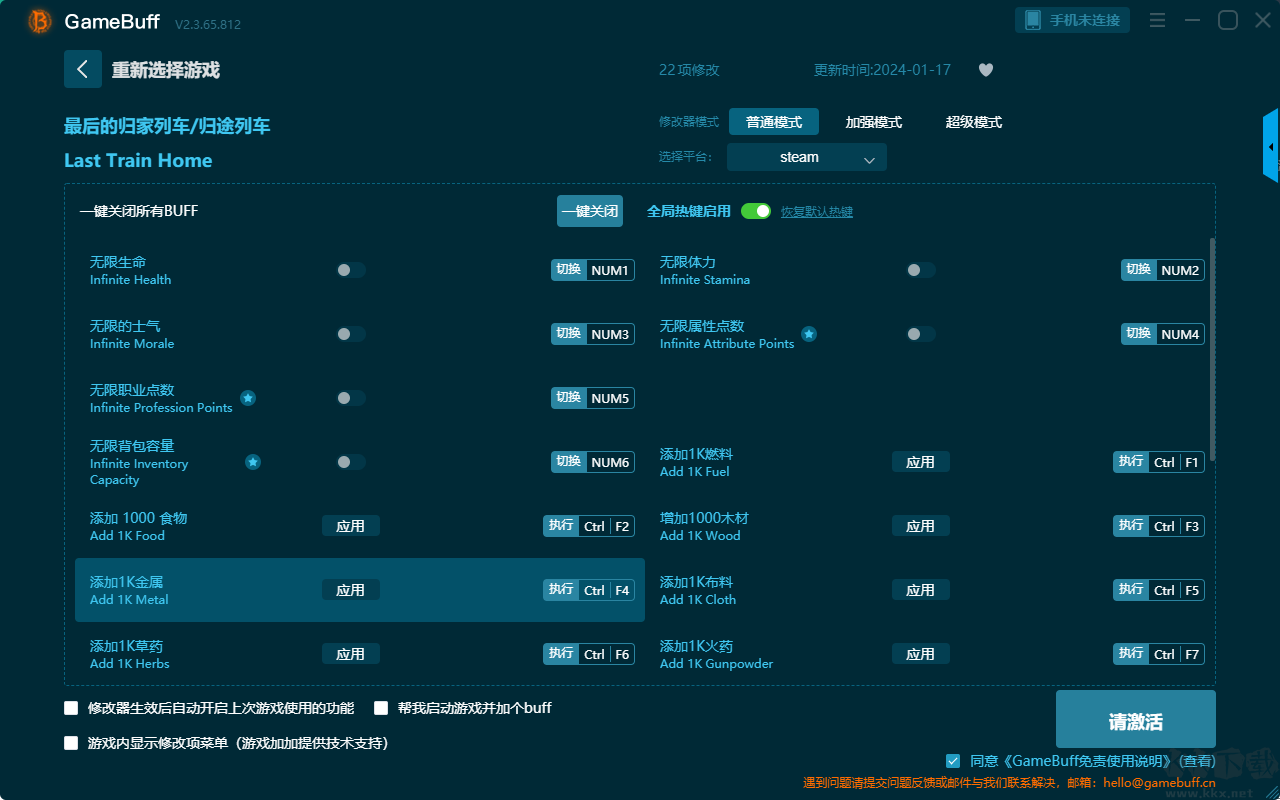
Task: Click the heart favorite icon
Action: [986, 70]
